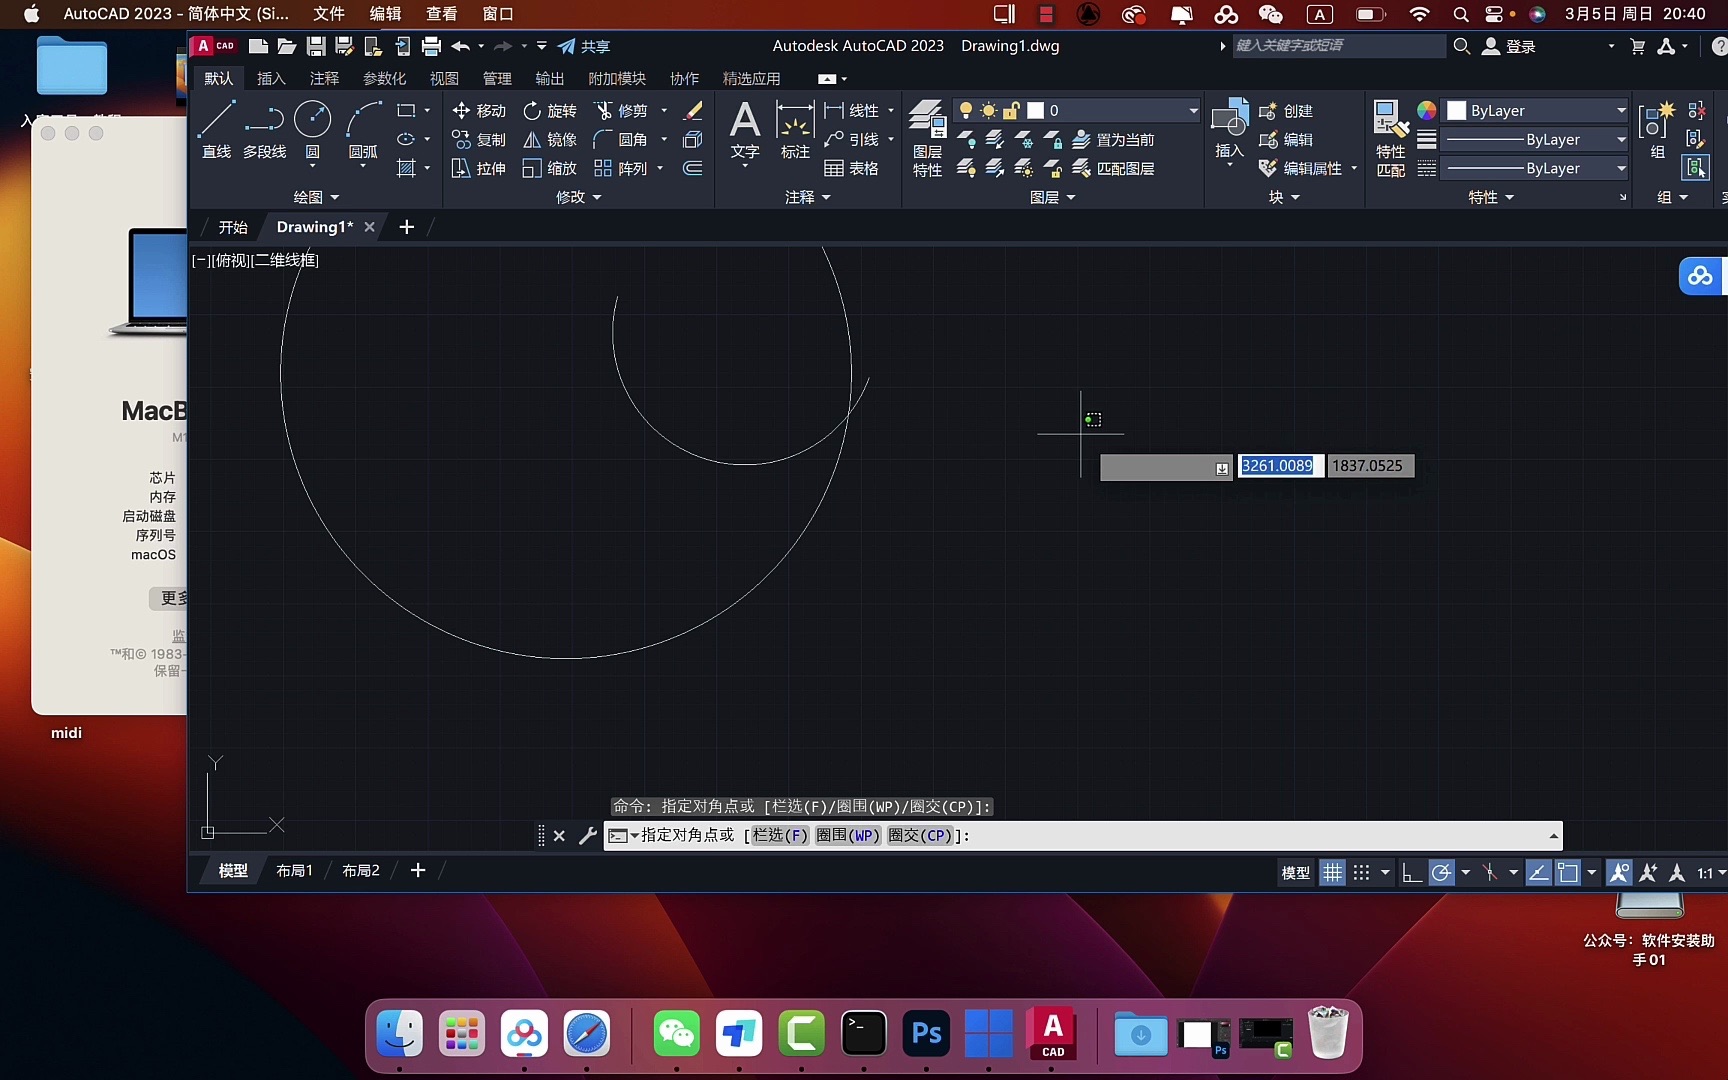Activate the Circle tool
This screenshot has width=1728, height=1080.
click(312, 124)
